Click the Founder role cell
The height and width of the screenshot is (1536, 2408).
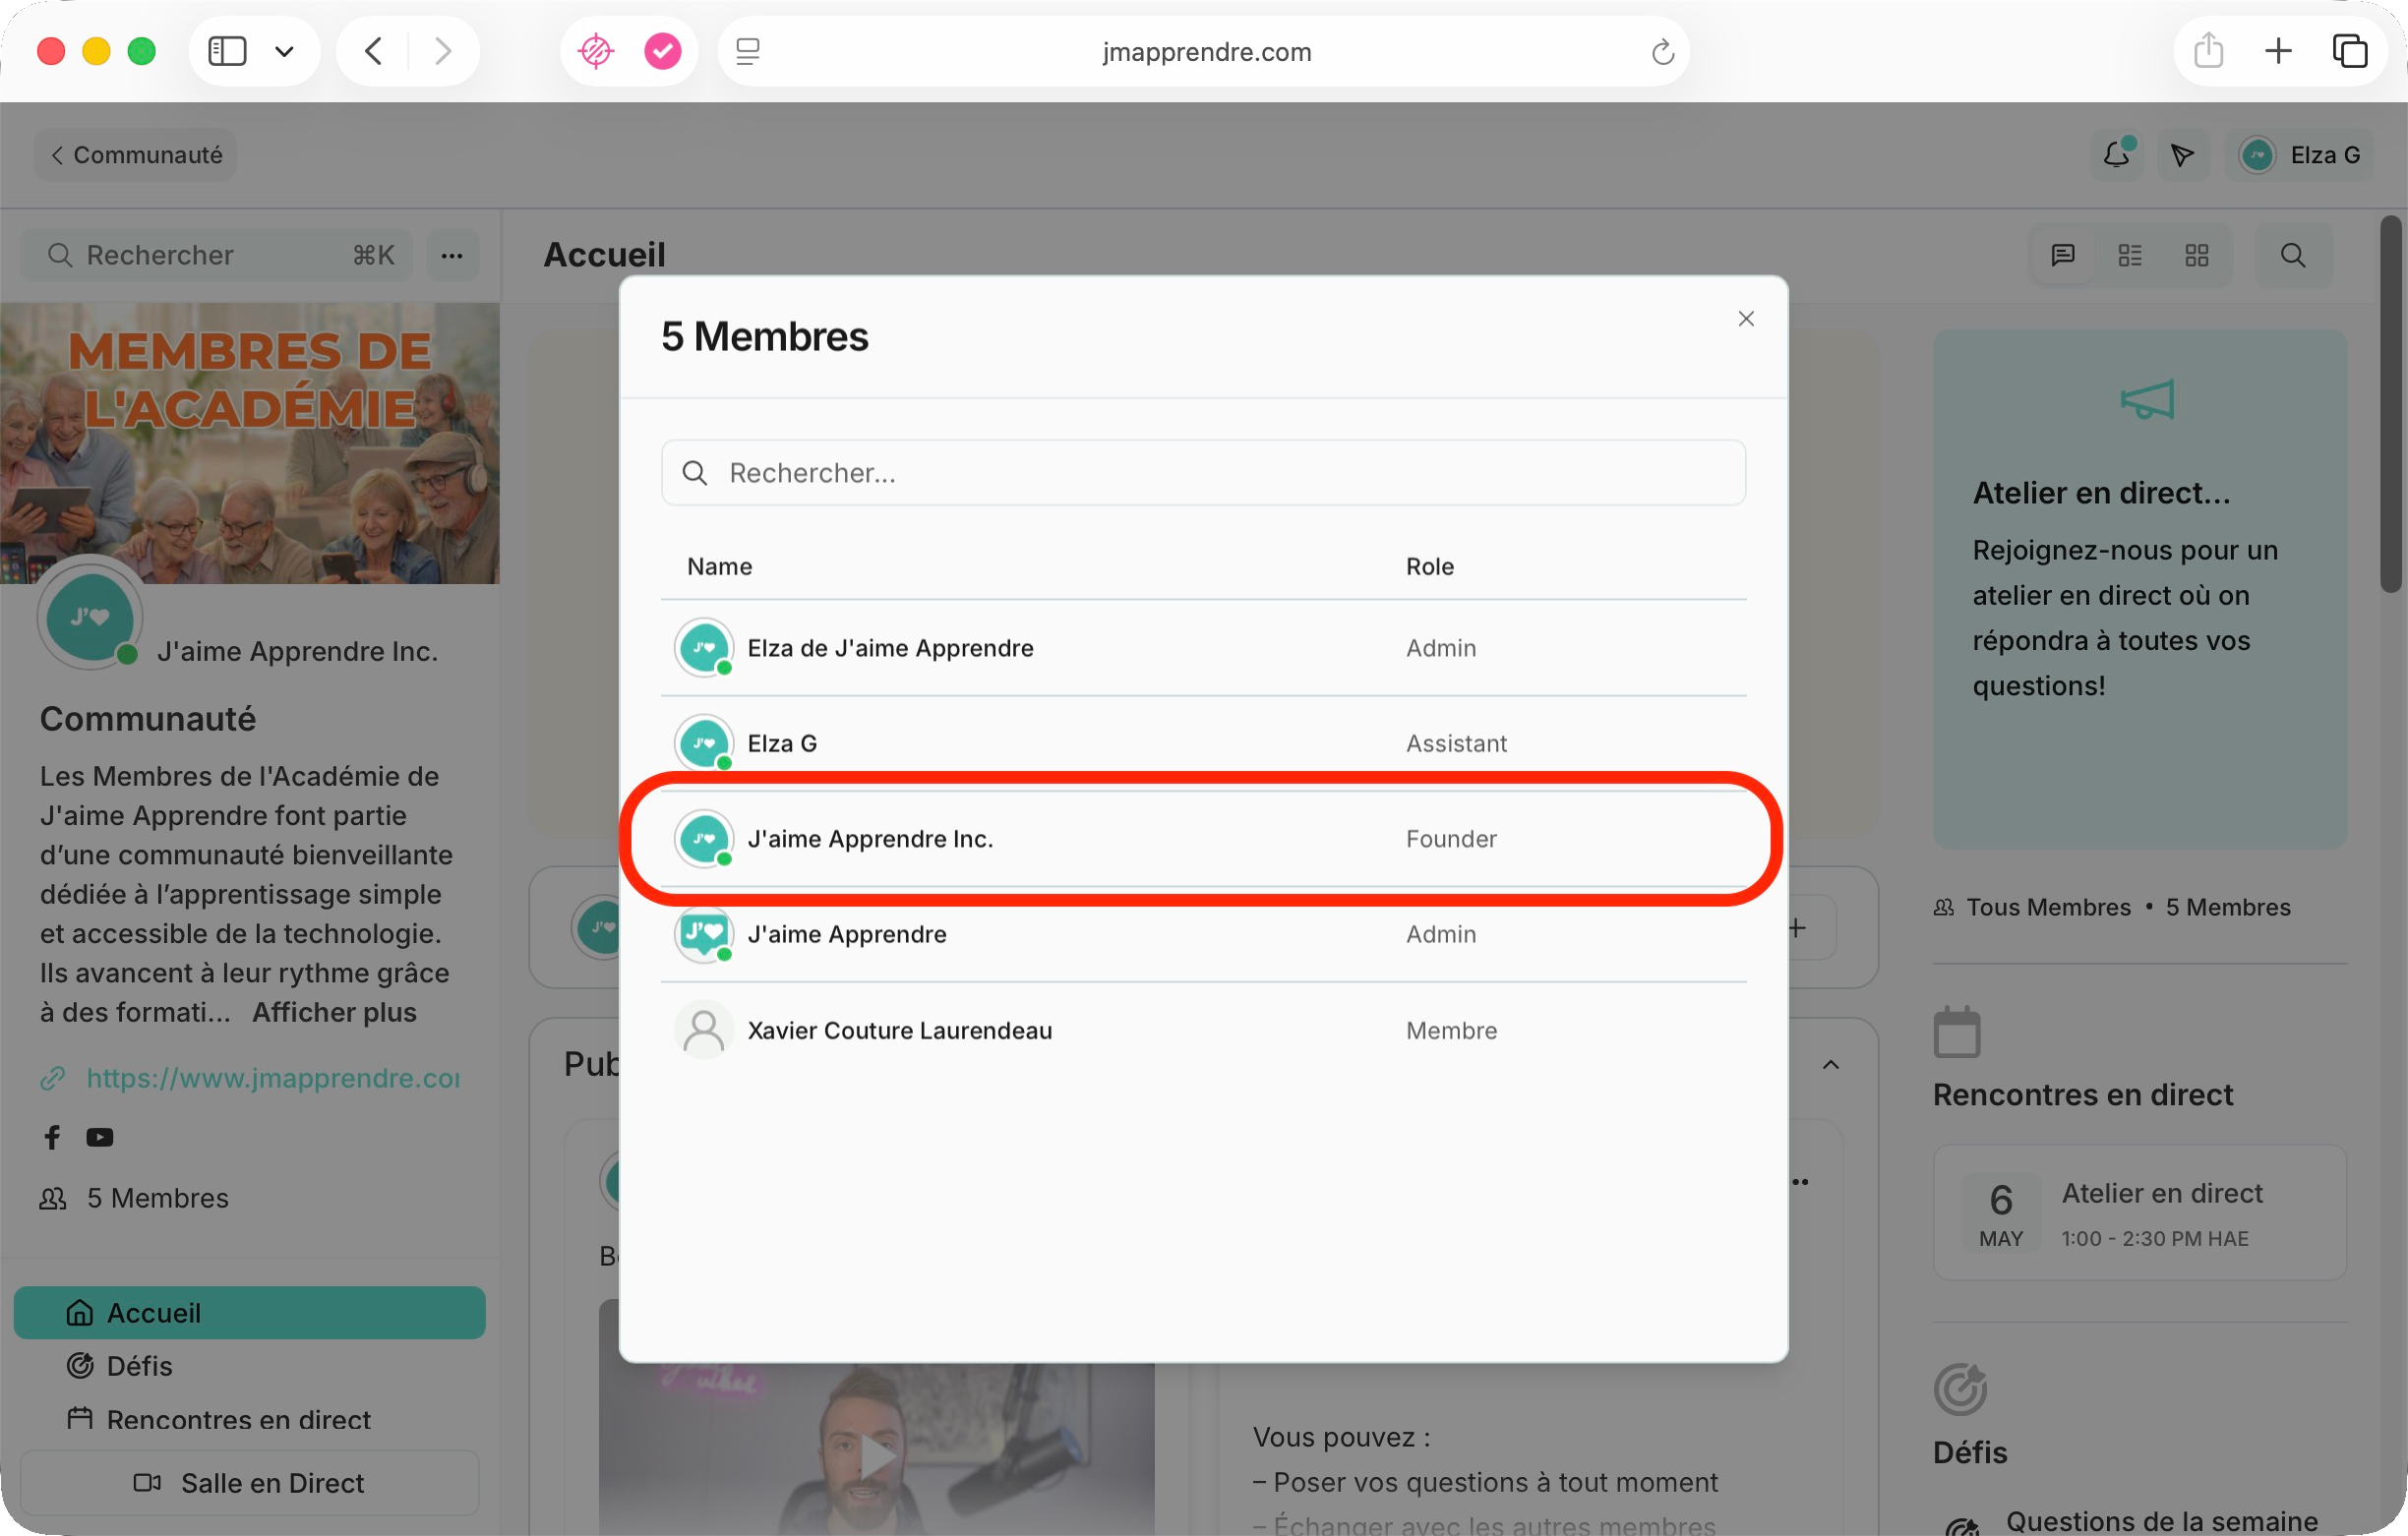[1451, 839]
